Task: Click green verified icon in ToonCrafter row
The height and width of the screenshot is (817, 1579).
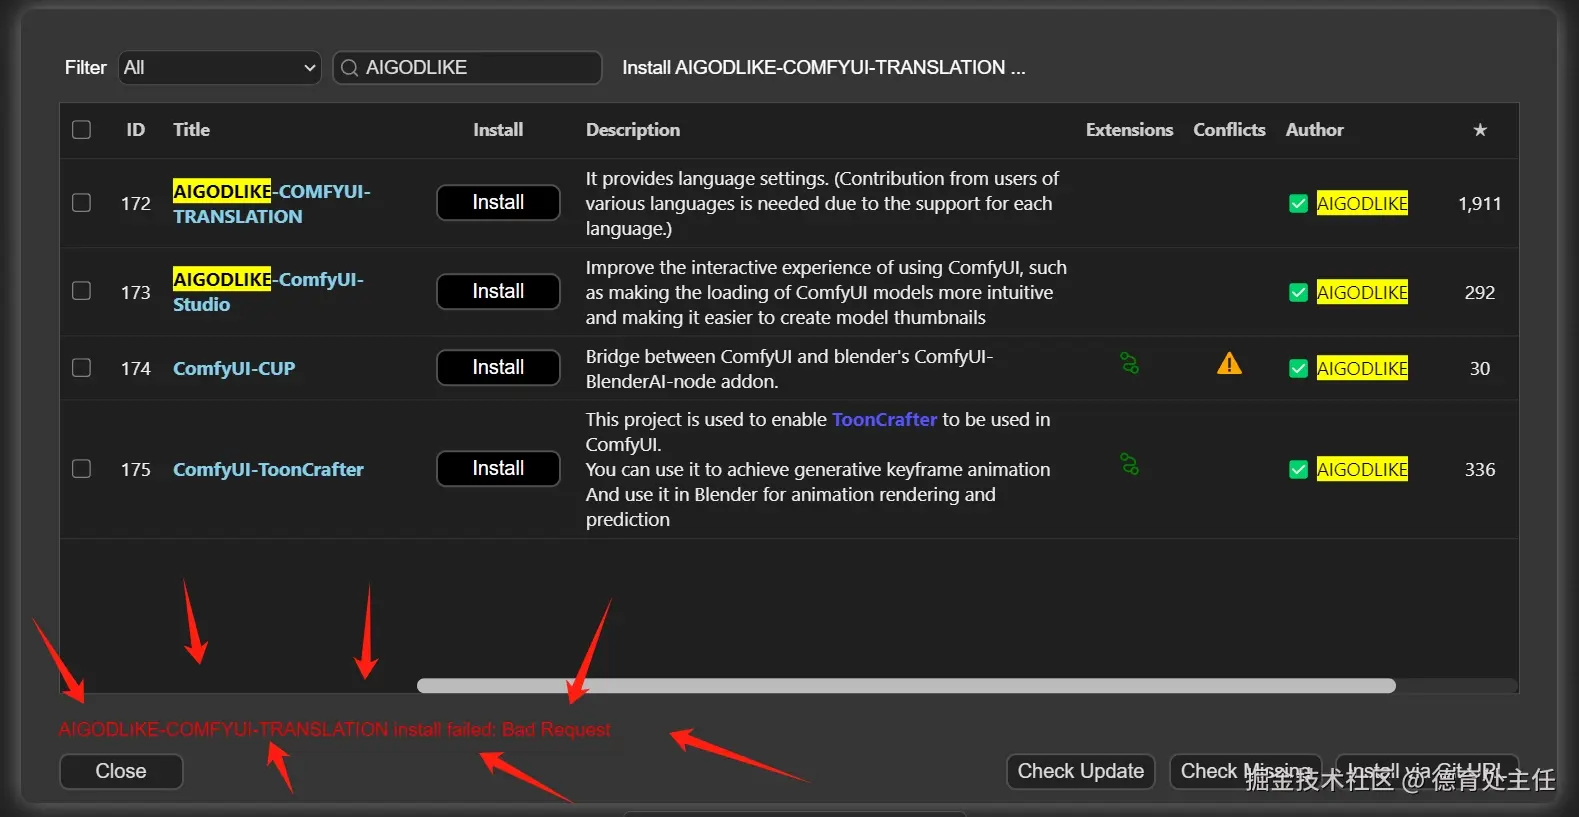Action: point(1298,470)
